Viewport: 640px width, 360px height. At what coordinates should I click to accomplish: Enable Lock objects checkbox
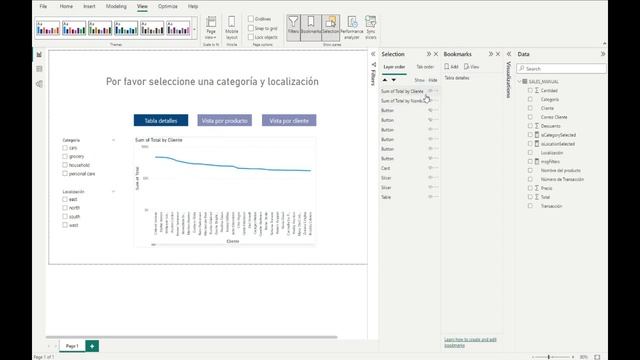point(251,37)
